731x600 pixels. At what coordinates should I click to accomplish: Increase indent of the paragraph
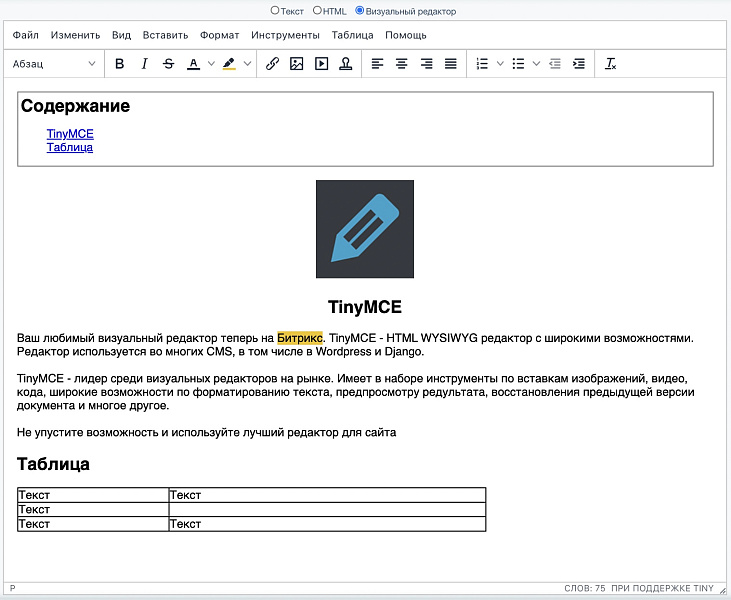pos(578,64)
